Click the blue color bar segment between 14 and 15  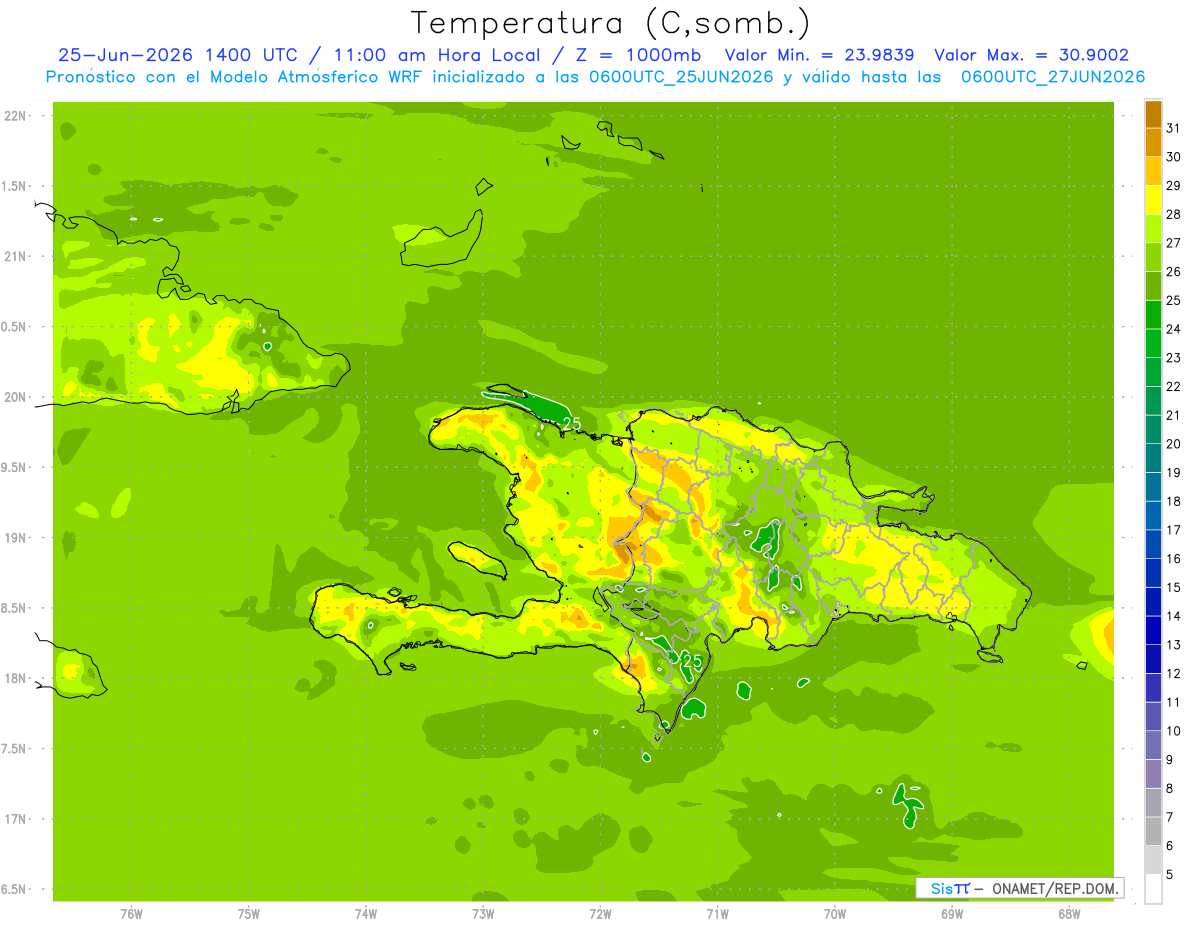(x=1153, y=602)
